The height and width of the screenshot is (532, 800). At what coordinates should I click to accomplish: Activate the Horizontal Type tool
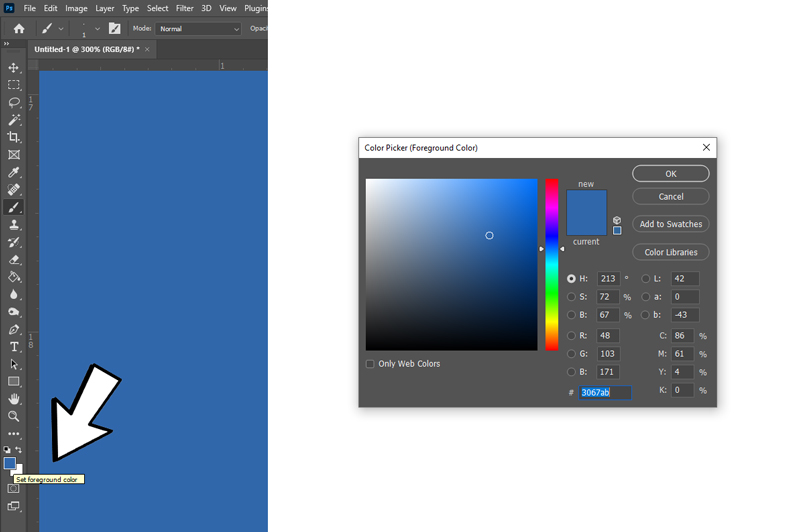14,347
